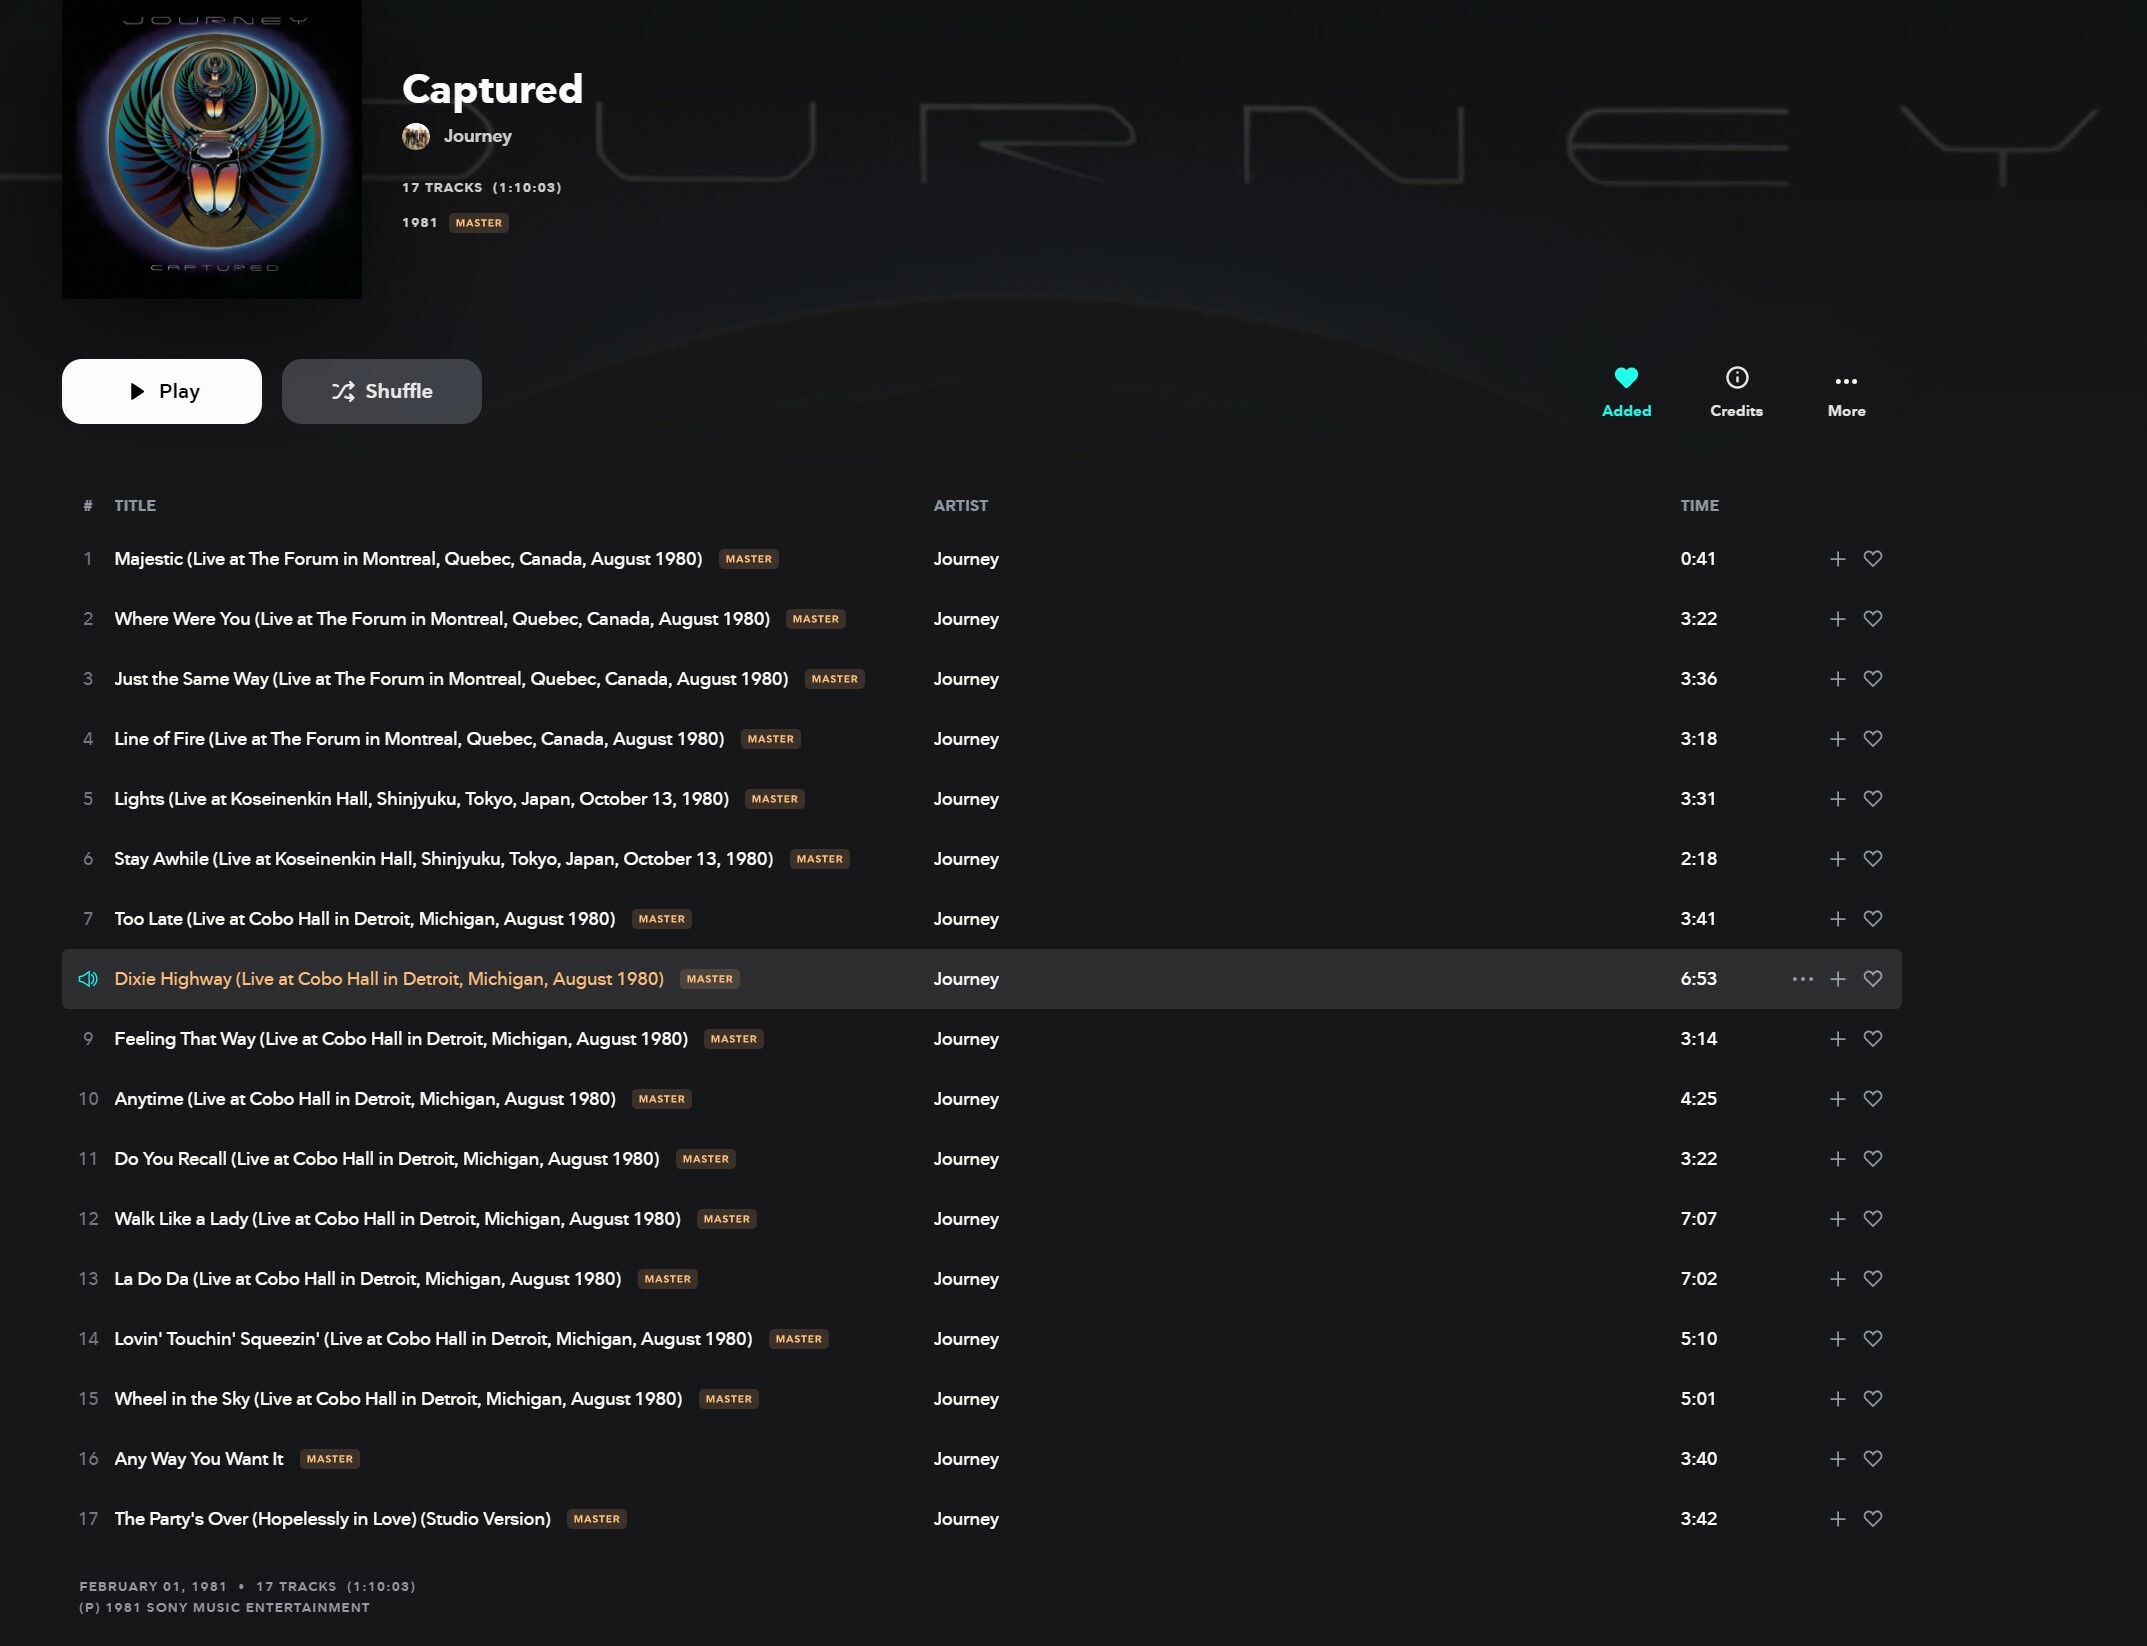Add Any Way You Want It to playlist
2147x1646 pixels.
[x=1837, y=1459]
